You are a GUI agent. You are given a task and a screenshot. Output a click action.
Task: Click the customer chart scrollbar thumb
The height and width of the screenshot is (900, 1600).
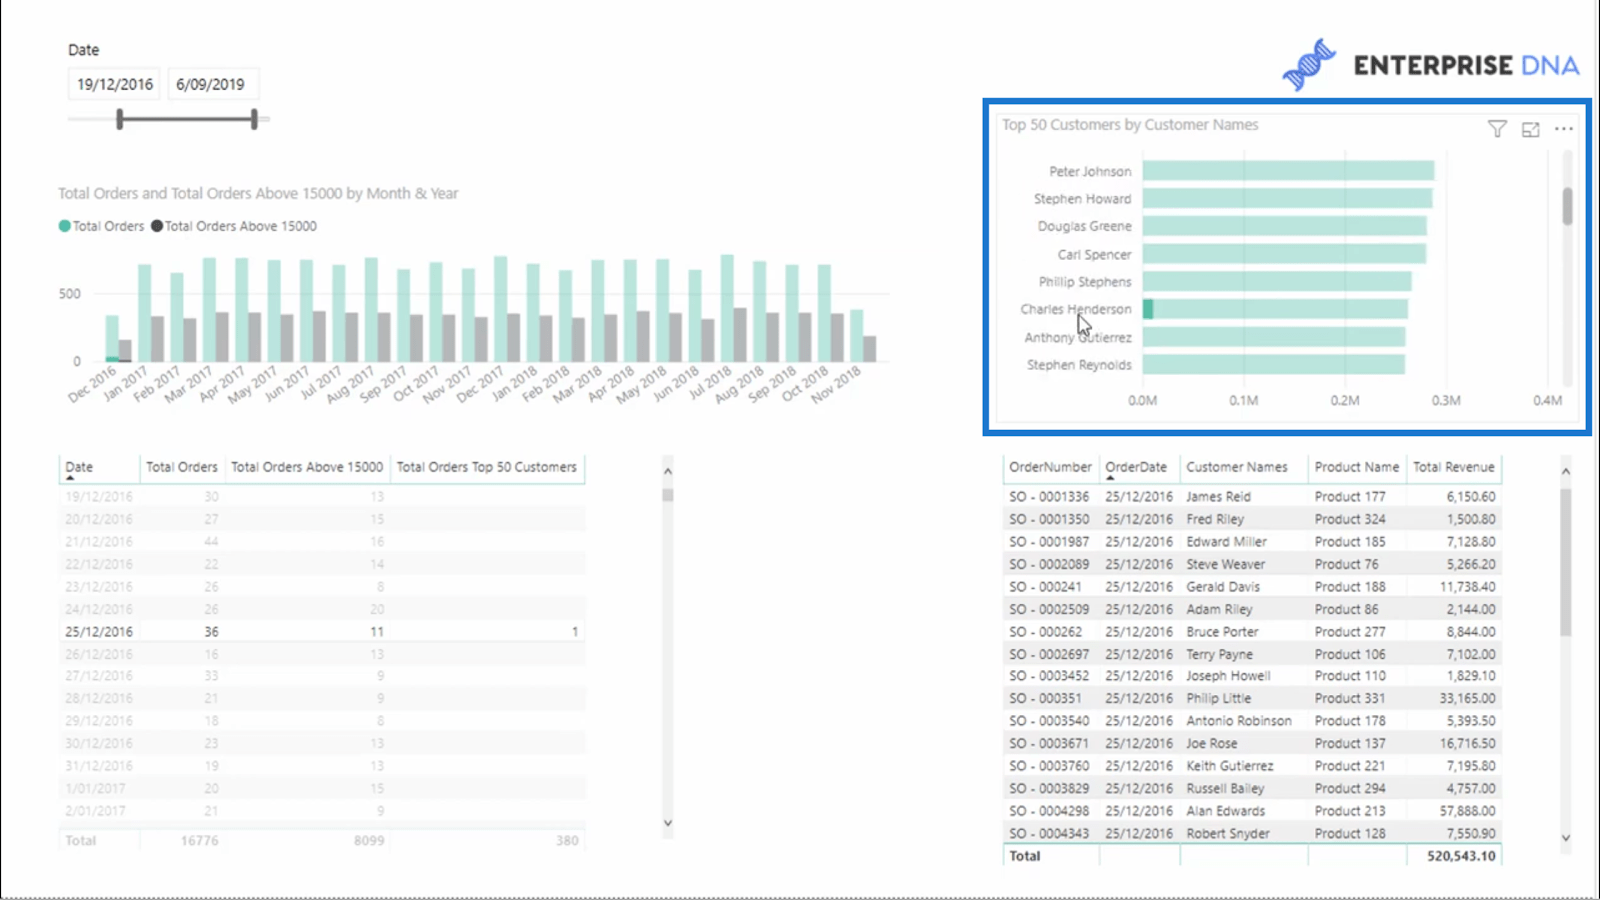(x=1567, y=206)
